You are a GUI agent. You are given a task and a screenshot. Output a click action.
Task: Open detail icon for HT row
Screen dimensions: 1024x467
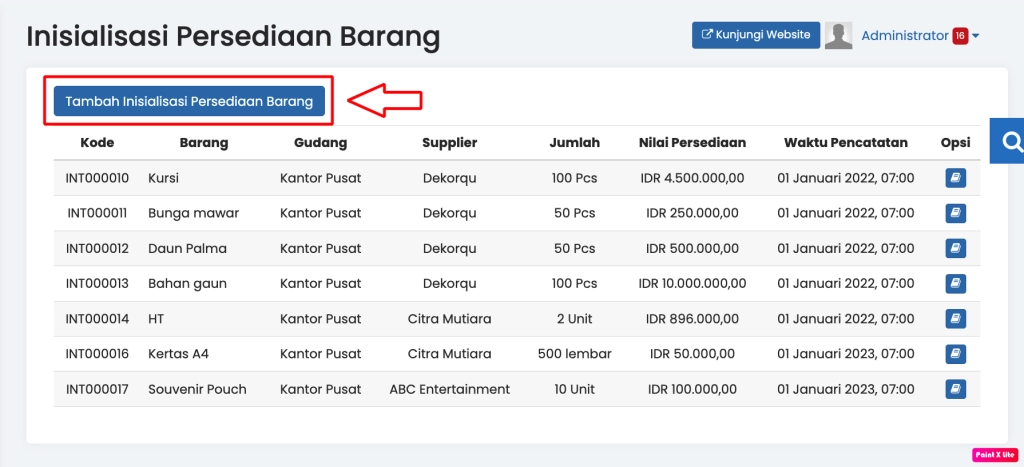[955, 319]
